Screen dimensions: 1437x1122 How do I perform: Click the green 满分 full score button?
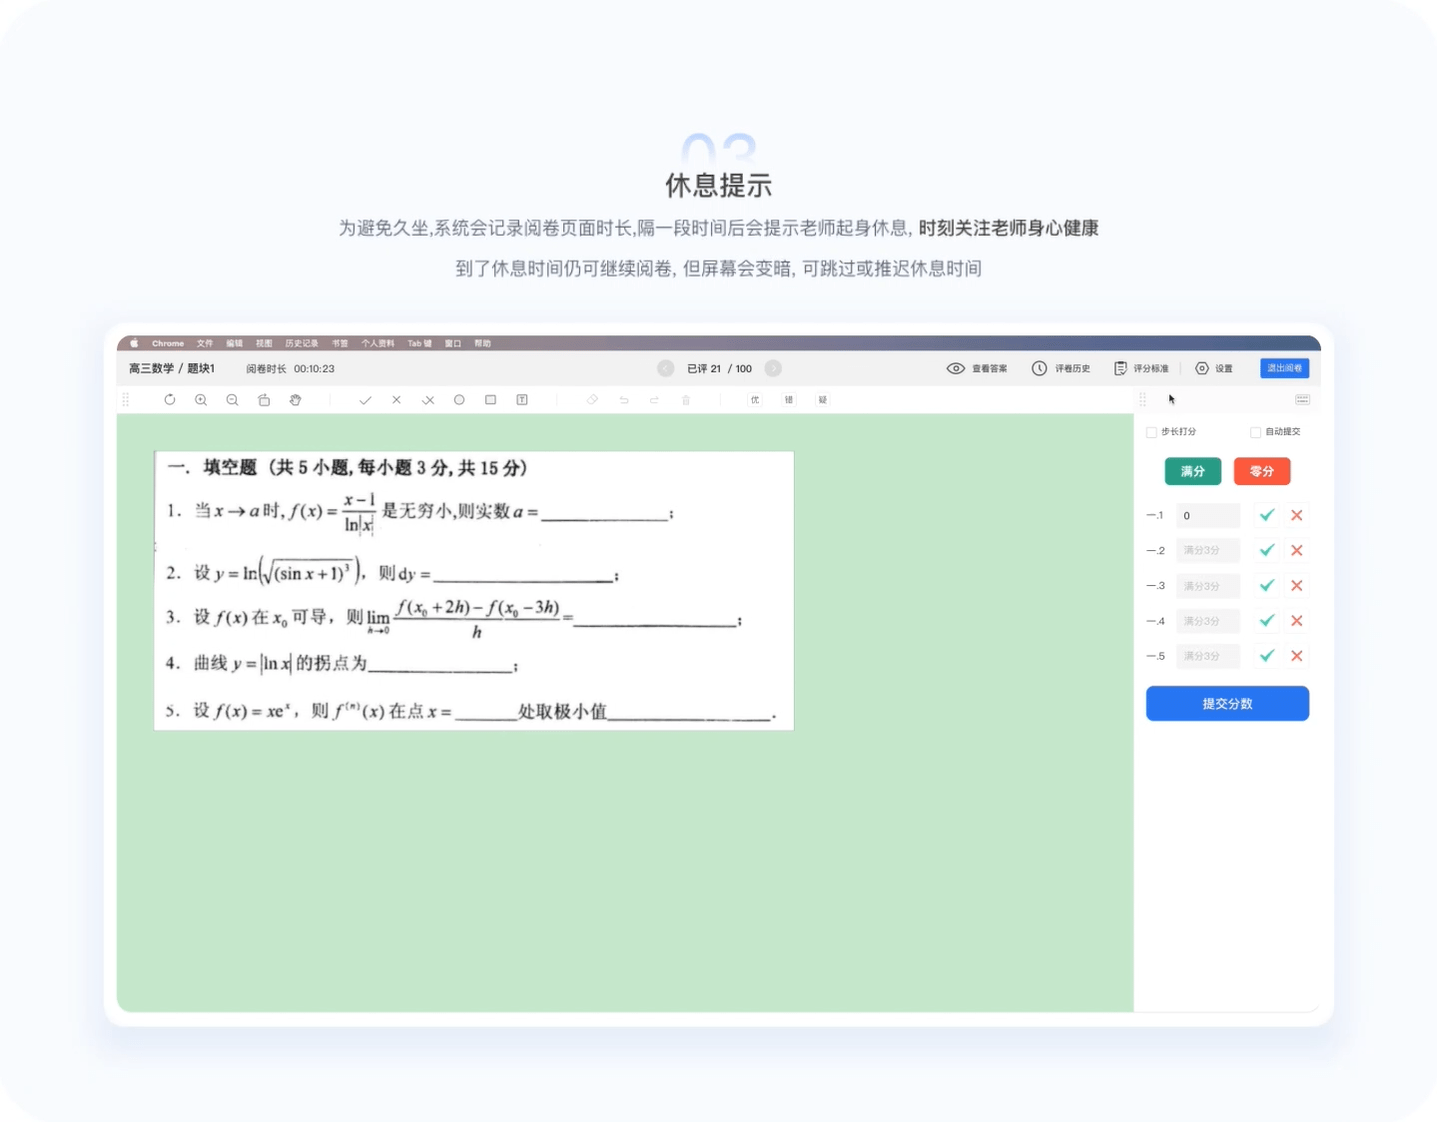coord(1192,471)
